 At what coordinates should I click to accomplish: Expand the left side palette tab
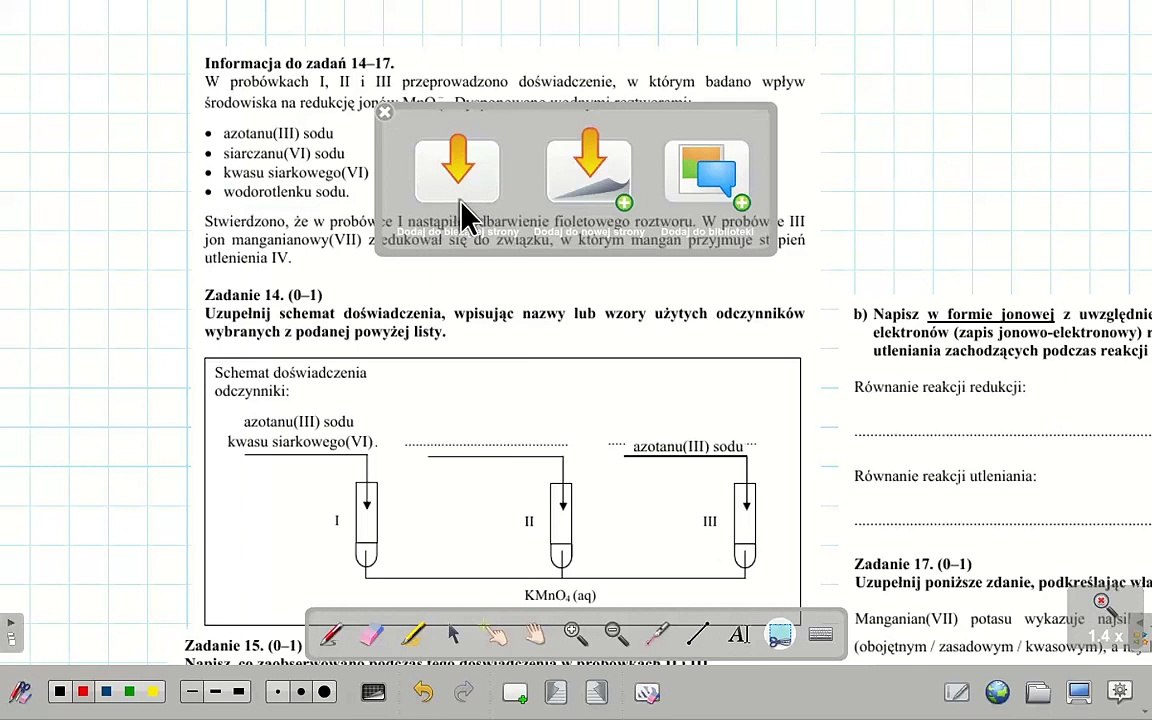[x=11, y=633]
